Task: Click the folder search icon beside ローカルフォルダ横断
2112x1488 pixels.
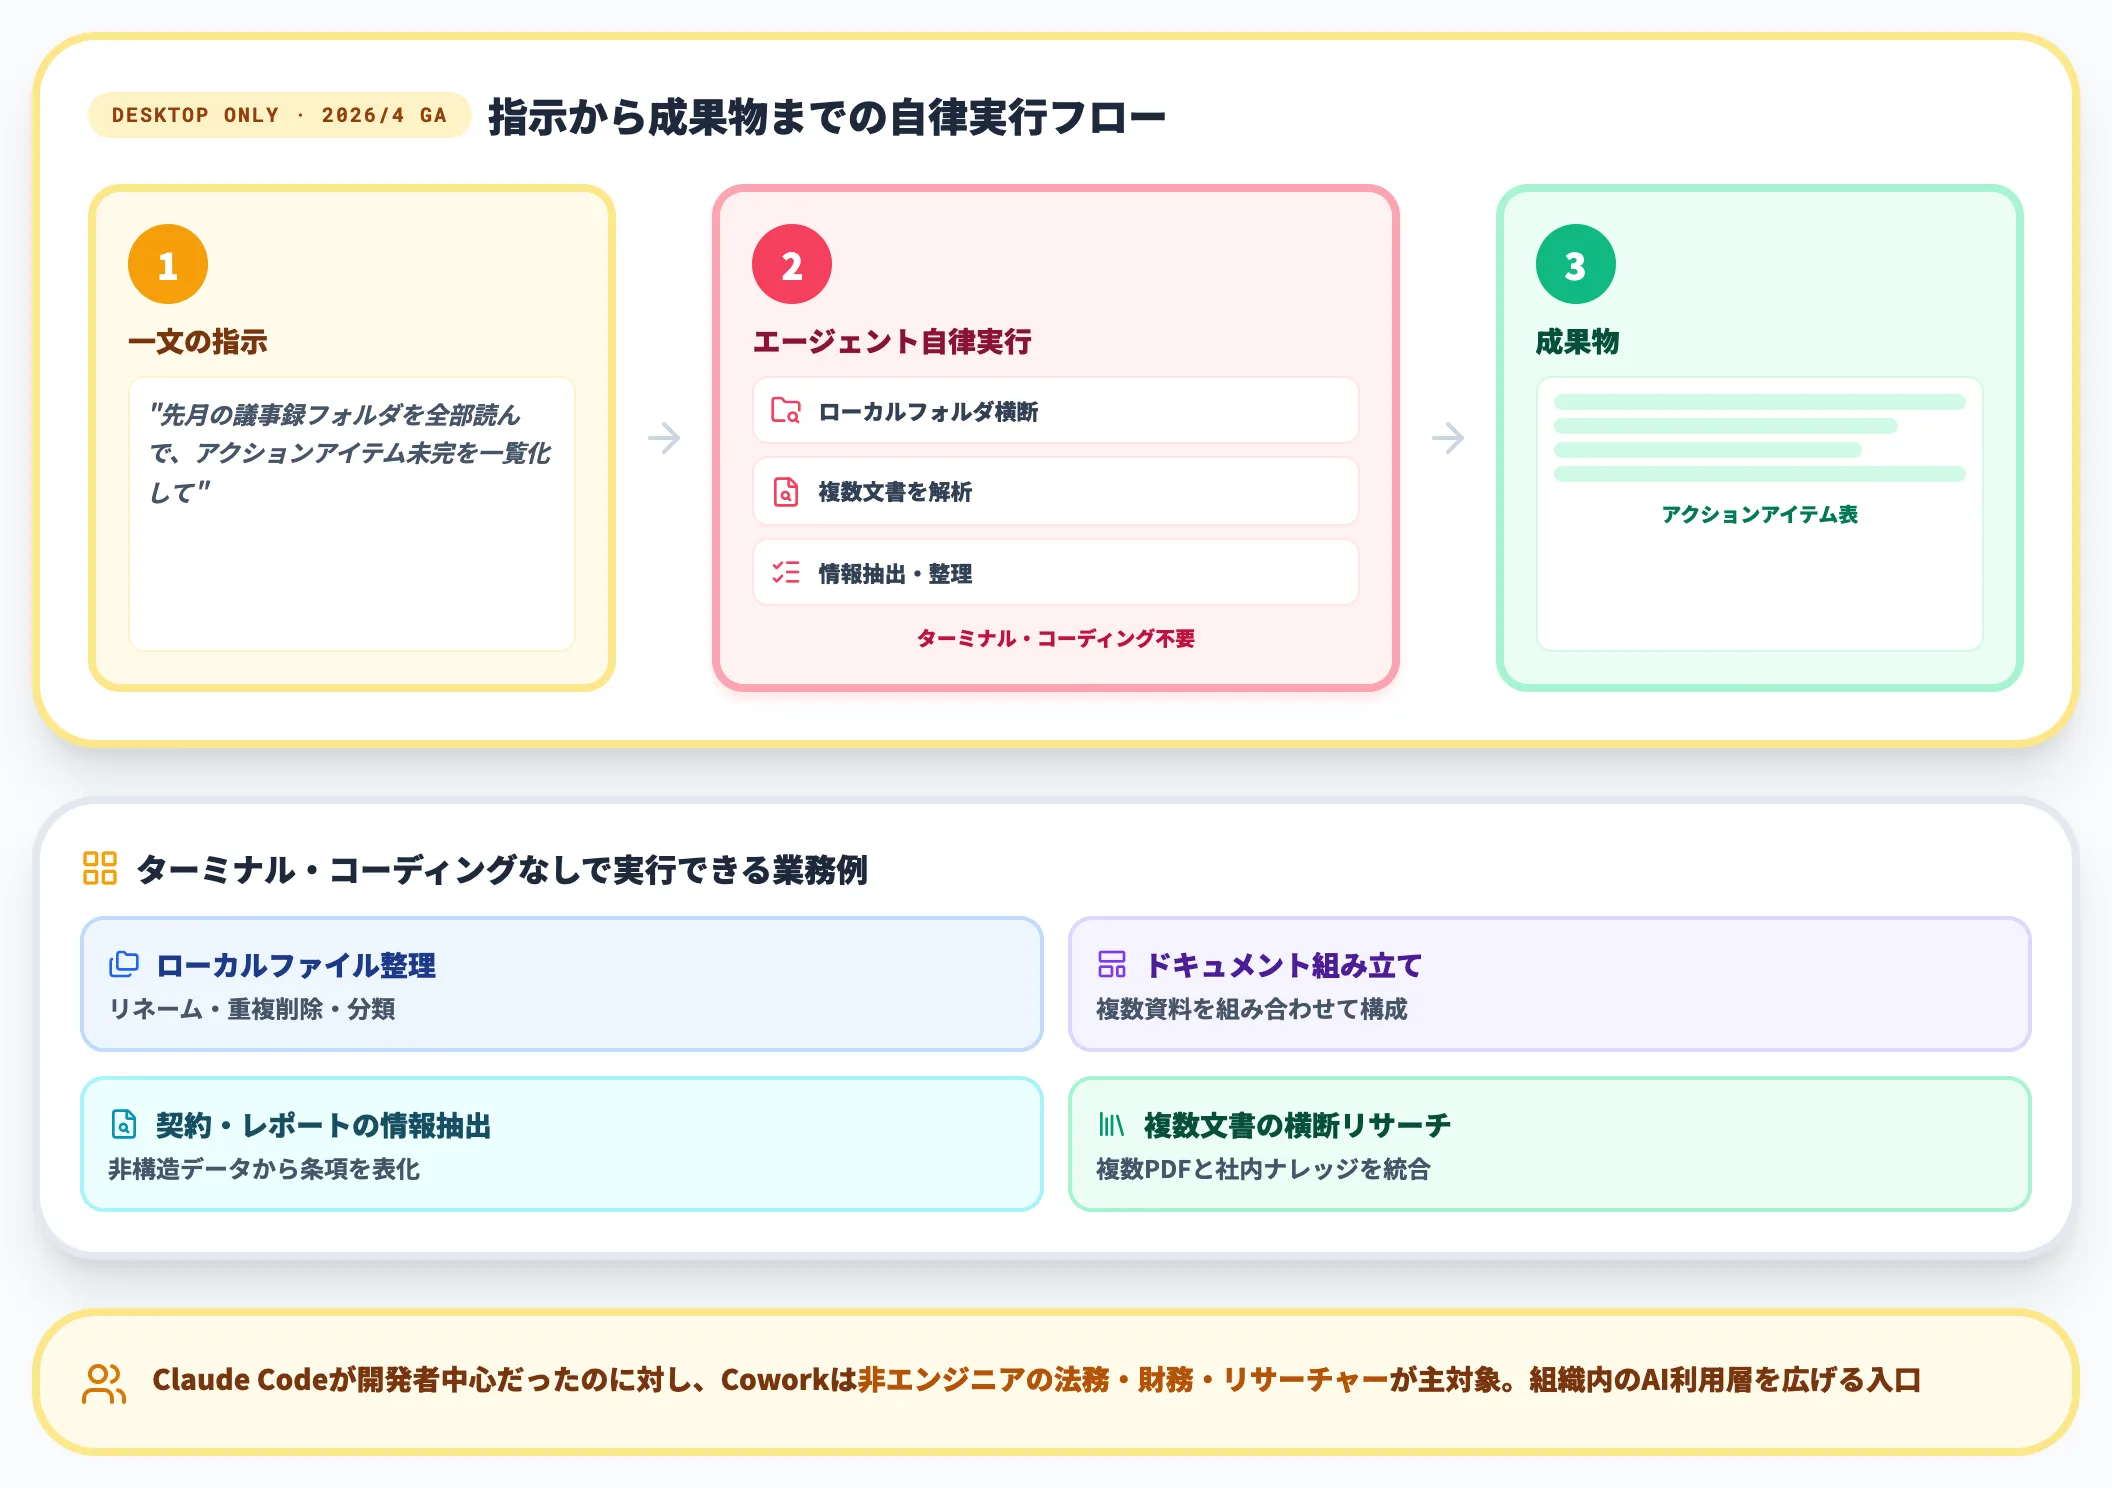Action: click(x=786, y=411)
